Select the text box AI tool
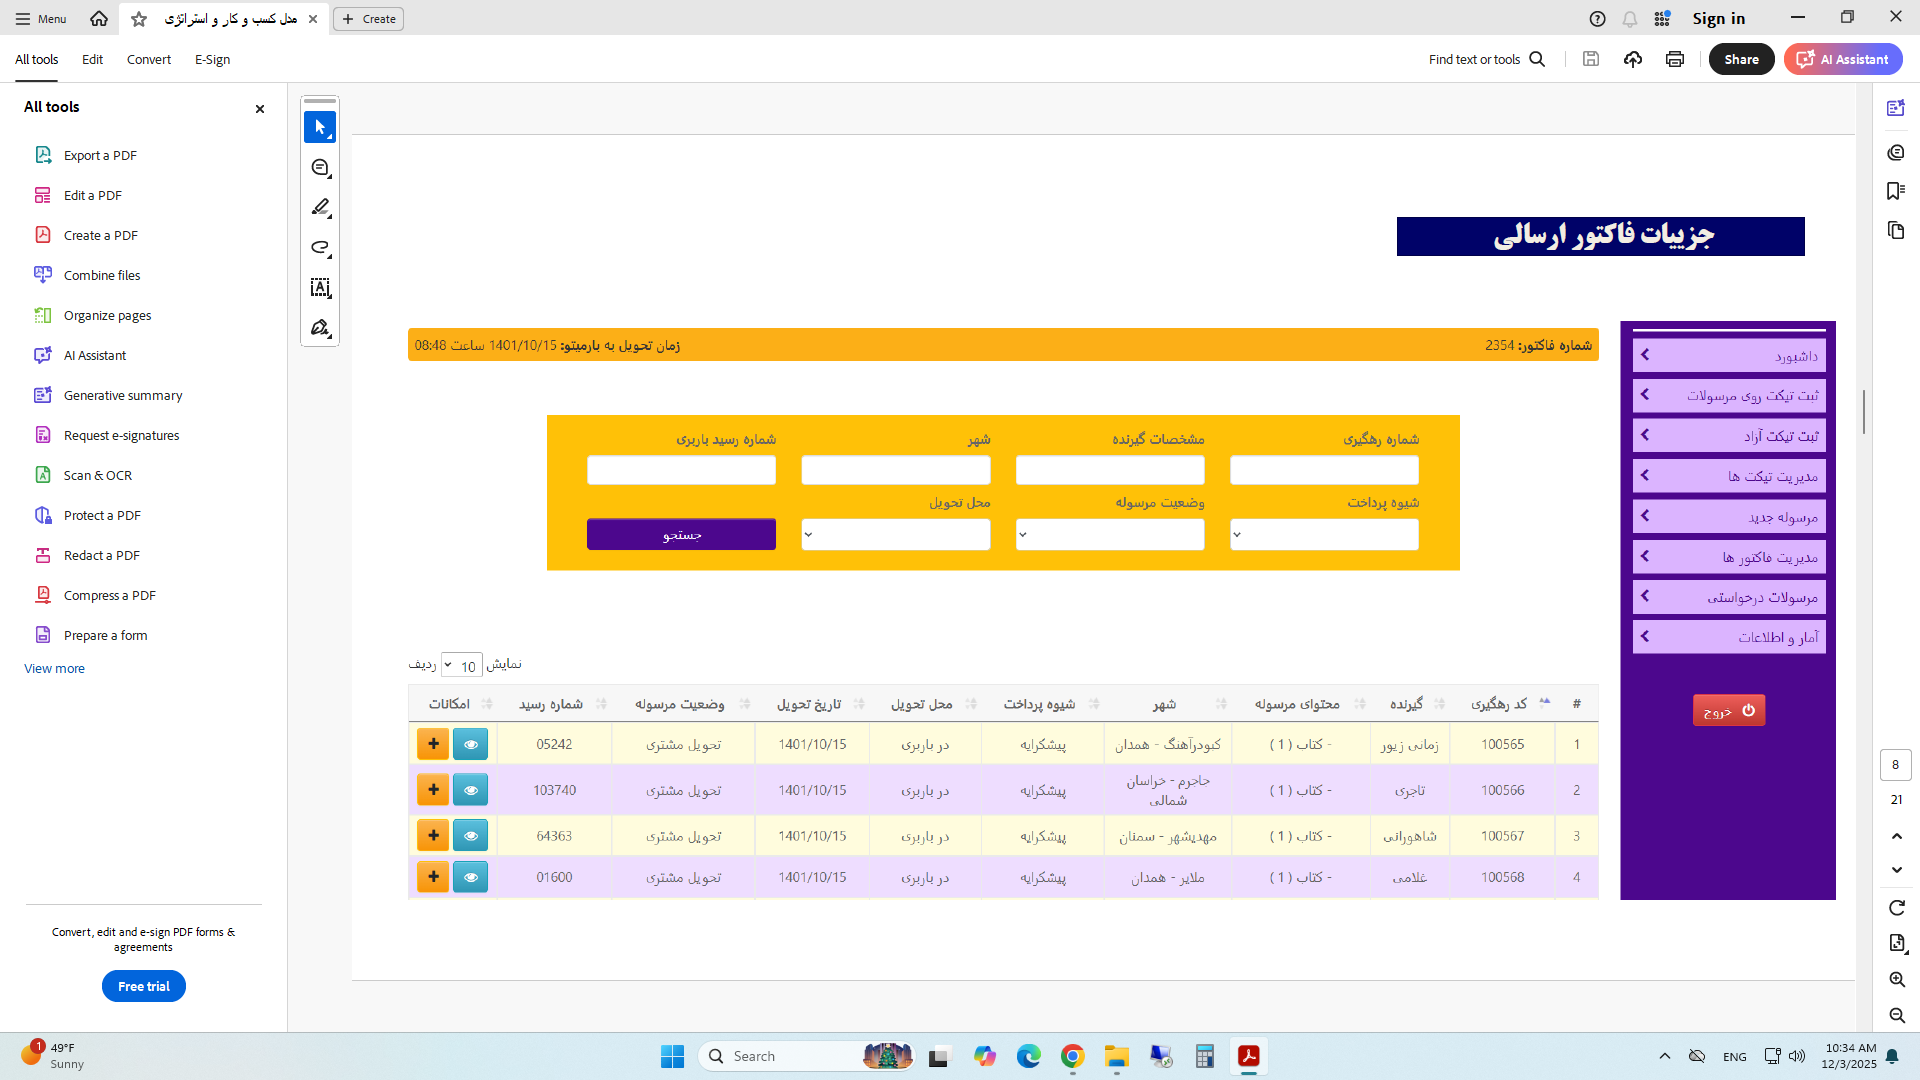Image resolution: width=1920 pixels, height=1080 pixels. (320, 288)
